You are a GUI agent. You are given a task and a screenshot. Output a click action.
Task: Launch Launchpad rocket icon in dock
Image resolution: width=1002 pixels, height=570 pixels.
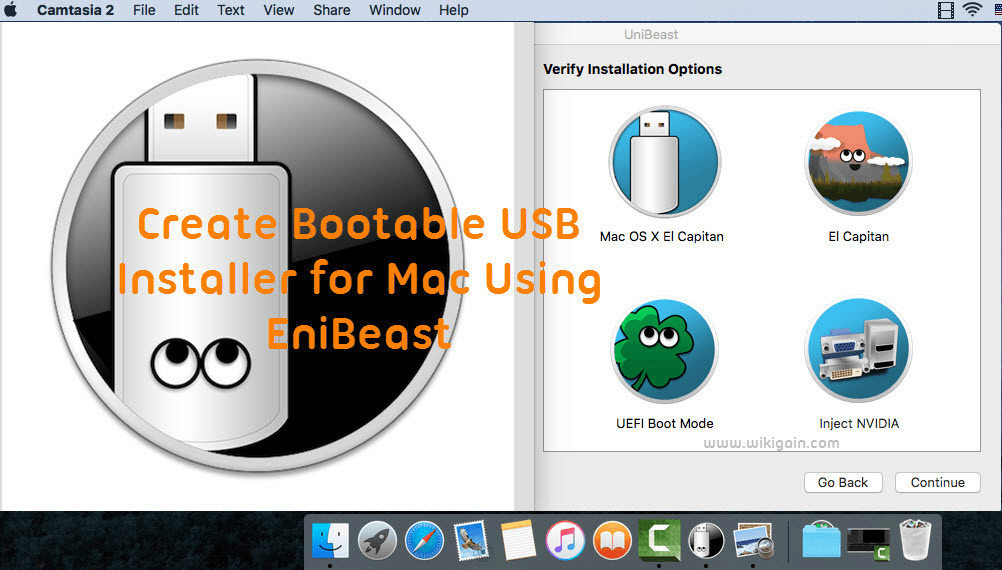tap(377, 541)
